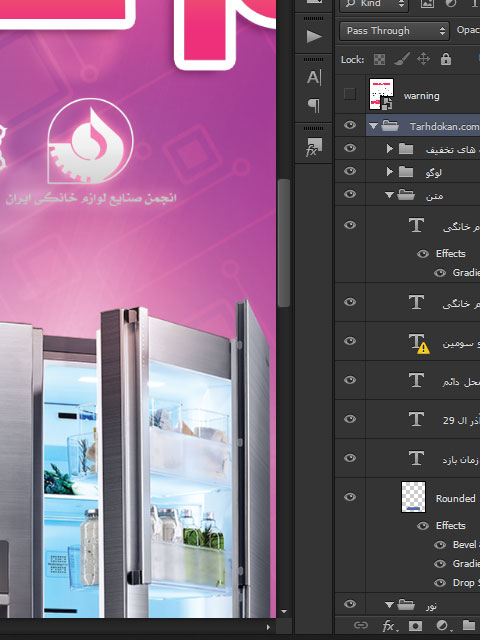
Task: Open the Pass Through blend mode dropdown
Action: pos(394,31)
